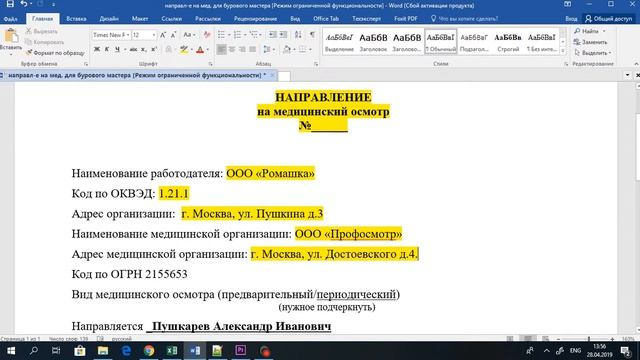640x360 pixels.
Task: Click the Increase indent icon
Action: 283,35
